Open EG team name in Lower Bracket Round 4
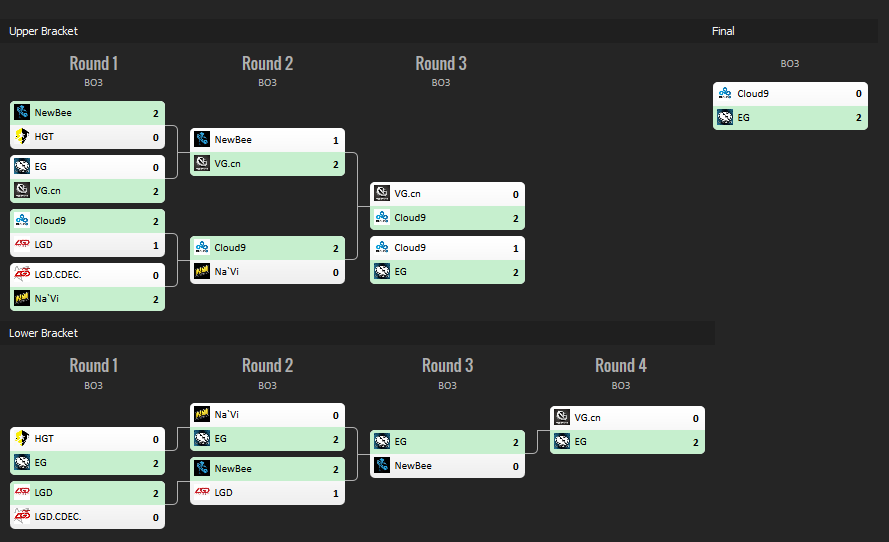This screenshot has width=889, height=542. tap(580, 441)
